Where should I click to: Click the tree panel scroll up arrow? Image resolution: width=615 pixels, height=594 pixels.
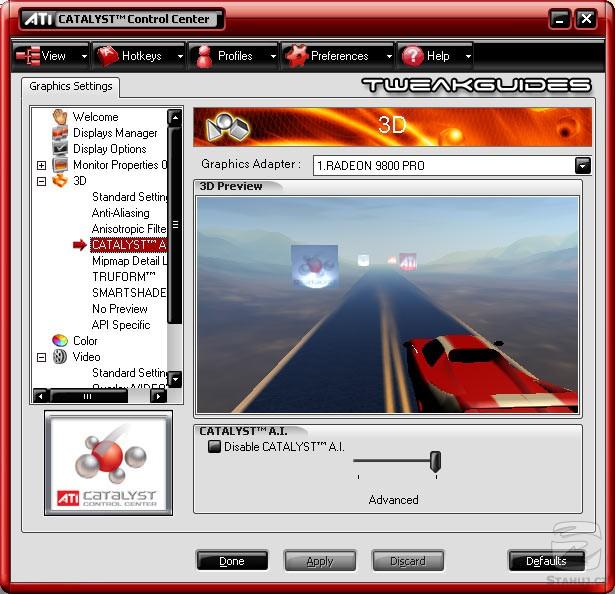tap(175, 117)
